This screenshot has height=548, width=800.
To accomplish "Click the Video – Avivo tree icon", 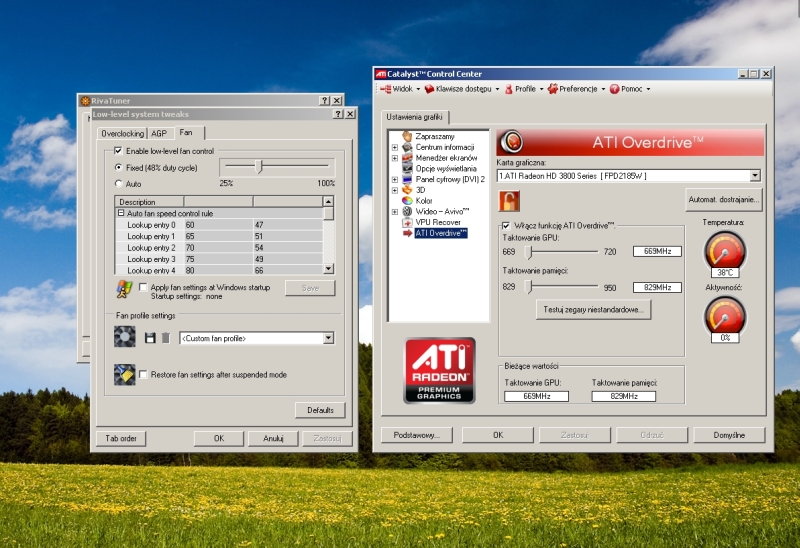I will 407,211.
